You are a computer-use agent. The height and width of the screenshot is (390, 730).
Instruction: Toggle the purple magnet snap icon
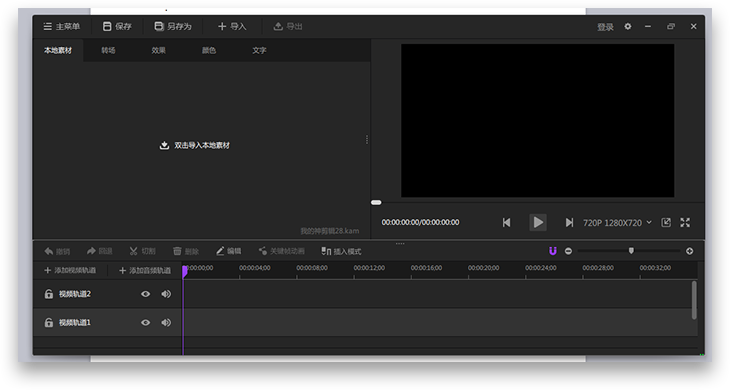tap(553, 251)
